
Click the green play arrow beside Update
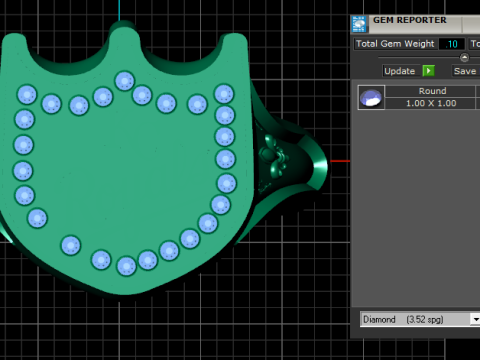[x=428, y=71]
